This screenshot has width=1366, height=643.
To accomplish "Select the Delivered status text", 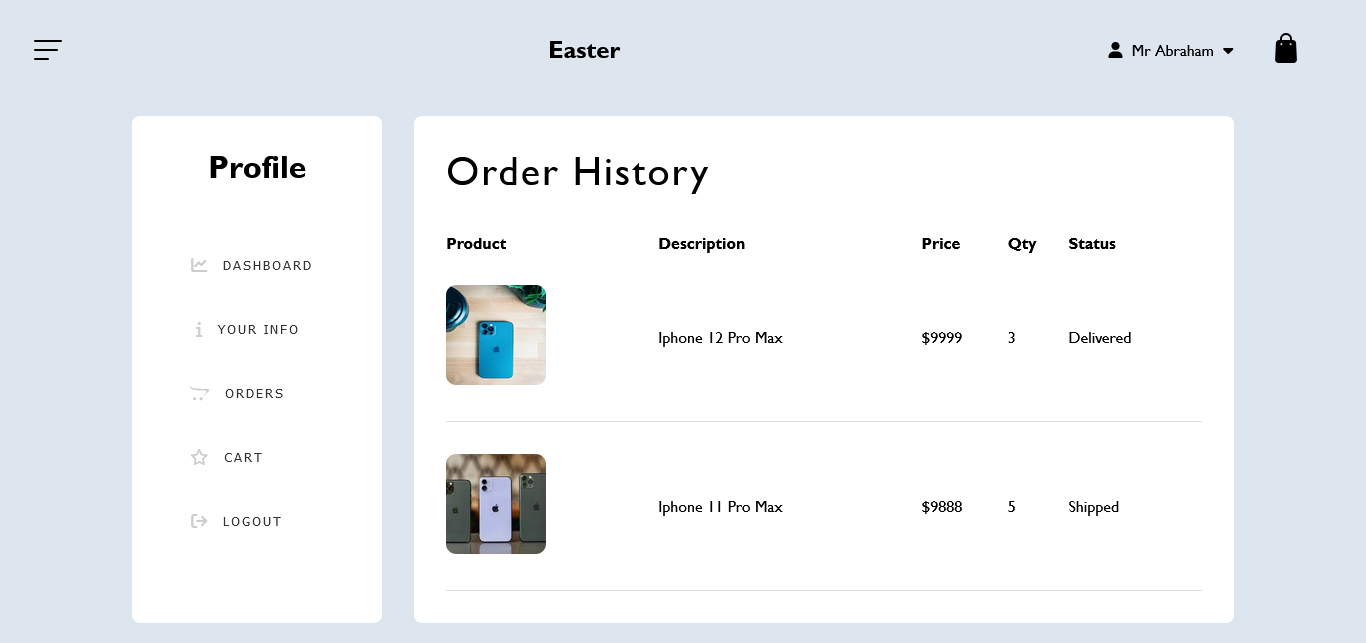I will 1099,338.
